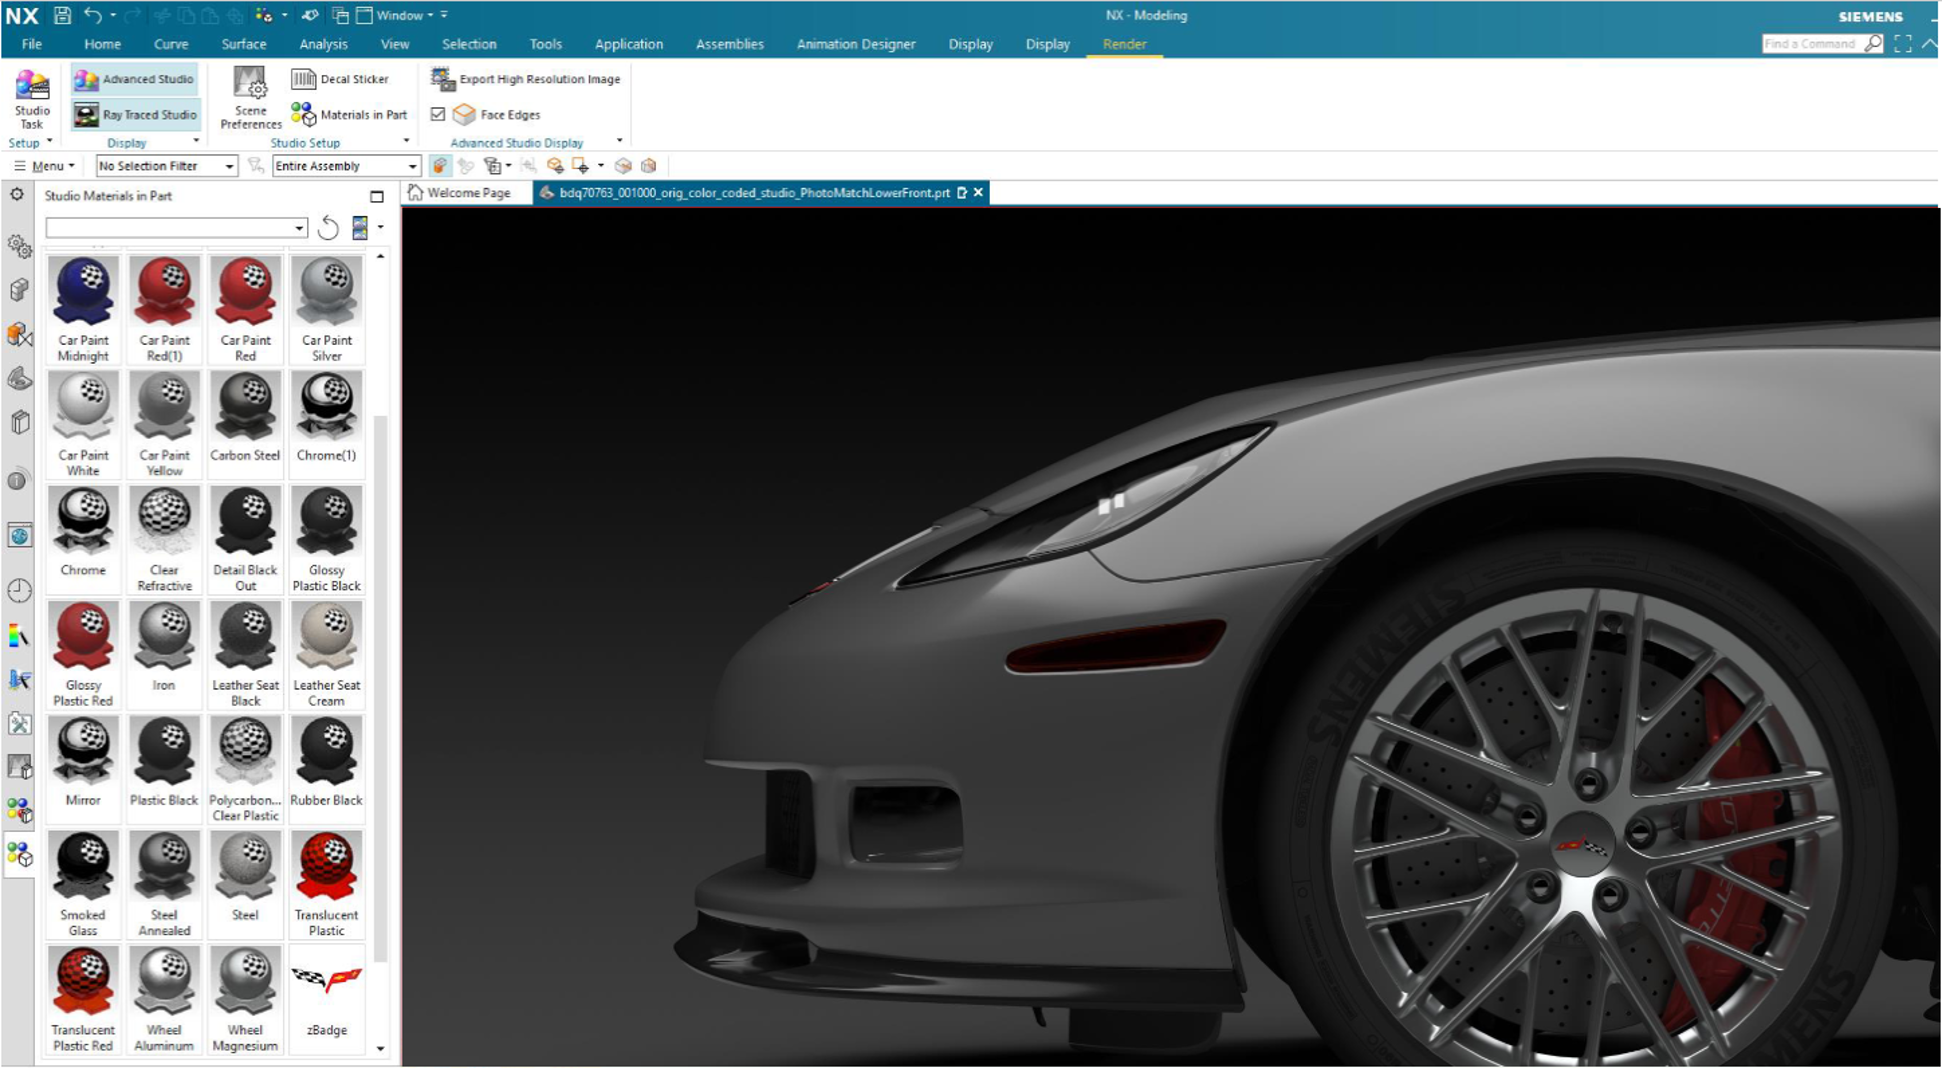Screen dimensions: 1942x1068
Task: Click the save icon in title bar
Action: (62, 15)
